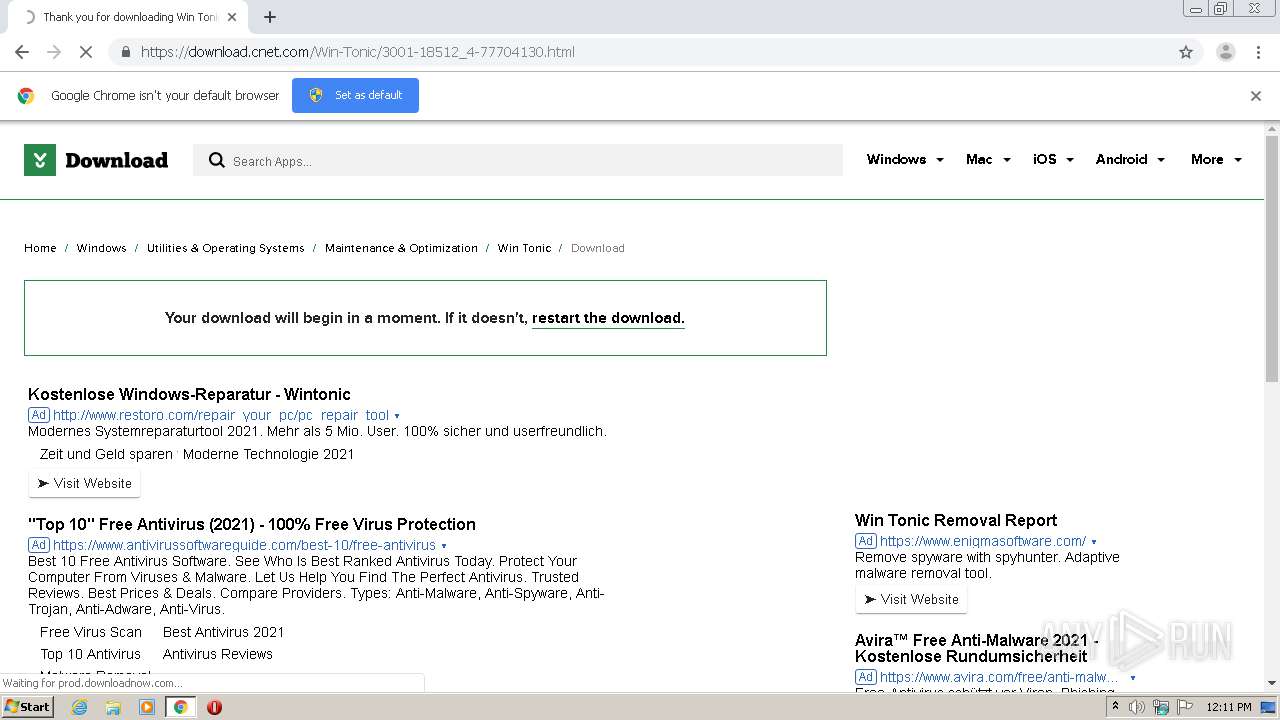Viewport: 1280px width, 720px height.
Task: Click Visit Website under restoro ad
Action: (x=85, y=483)
